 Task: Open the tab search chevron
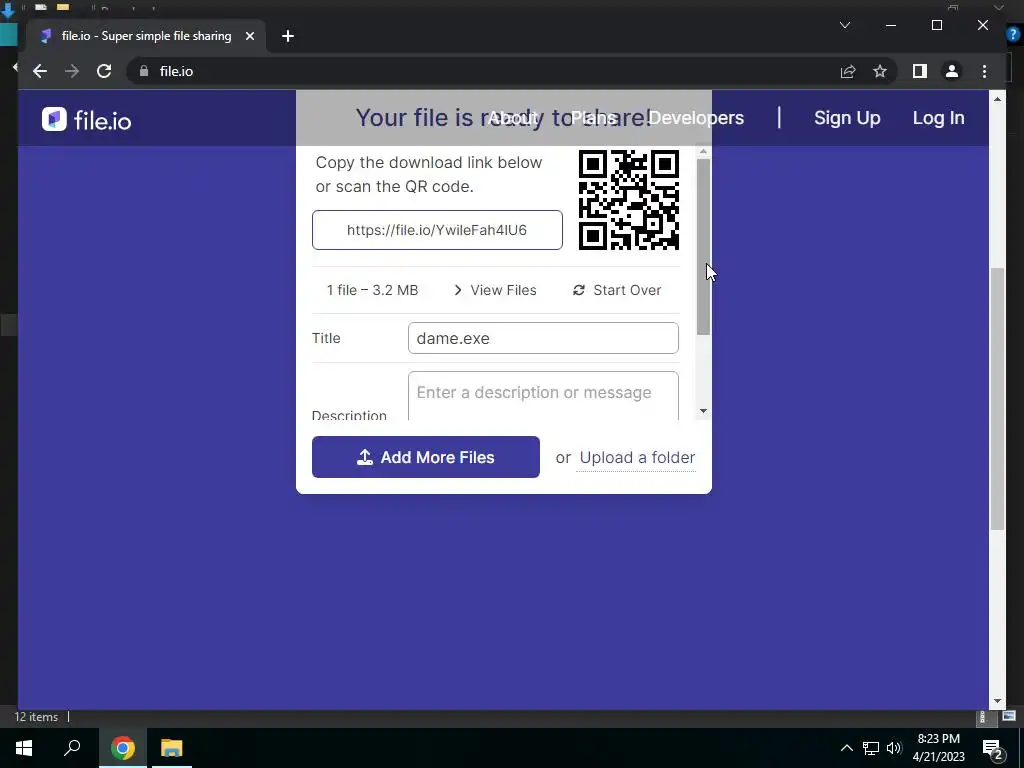pos(844,25)
